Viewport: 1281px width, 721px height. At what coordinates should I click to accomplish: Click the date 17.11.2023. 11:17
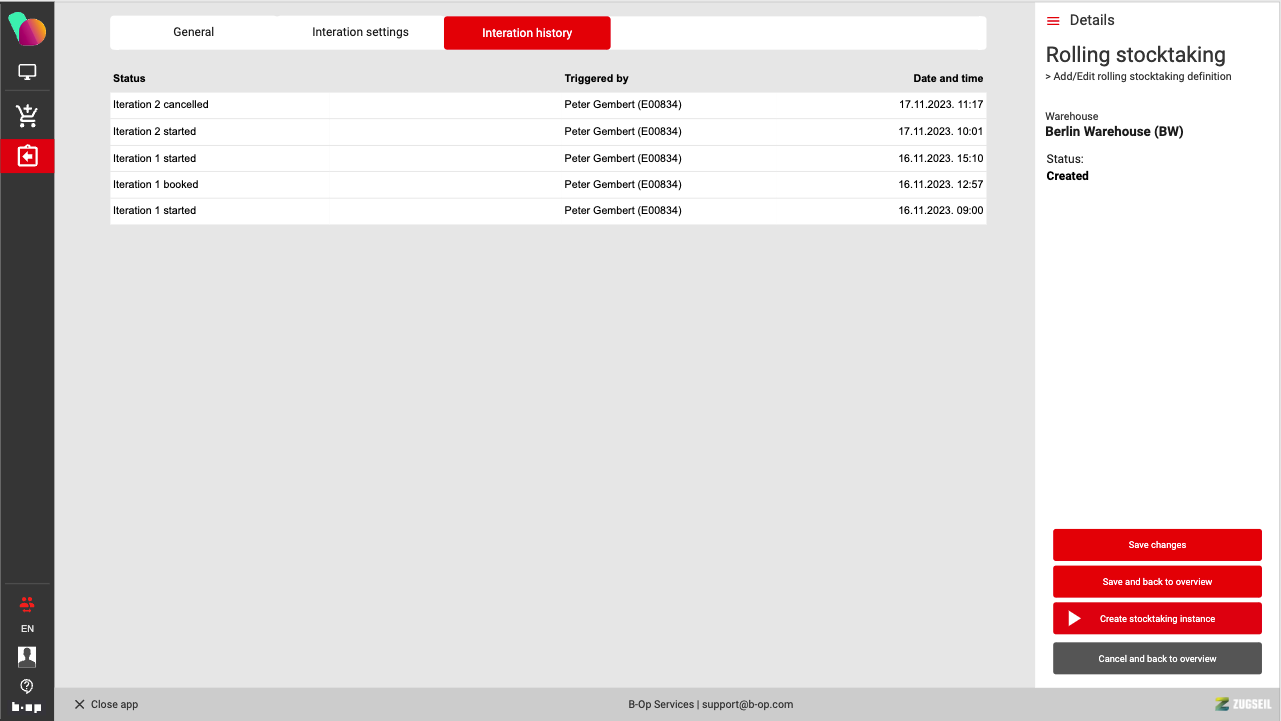pos(941,105)
